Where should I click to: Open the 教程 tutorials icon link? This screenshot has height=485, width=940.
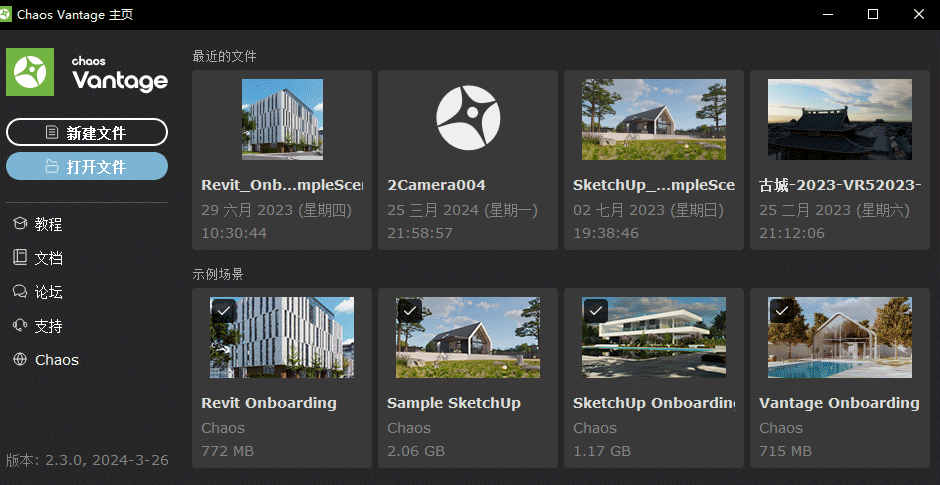tap(19, 224)
